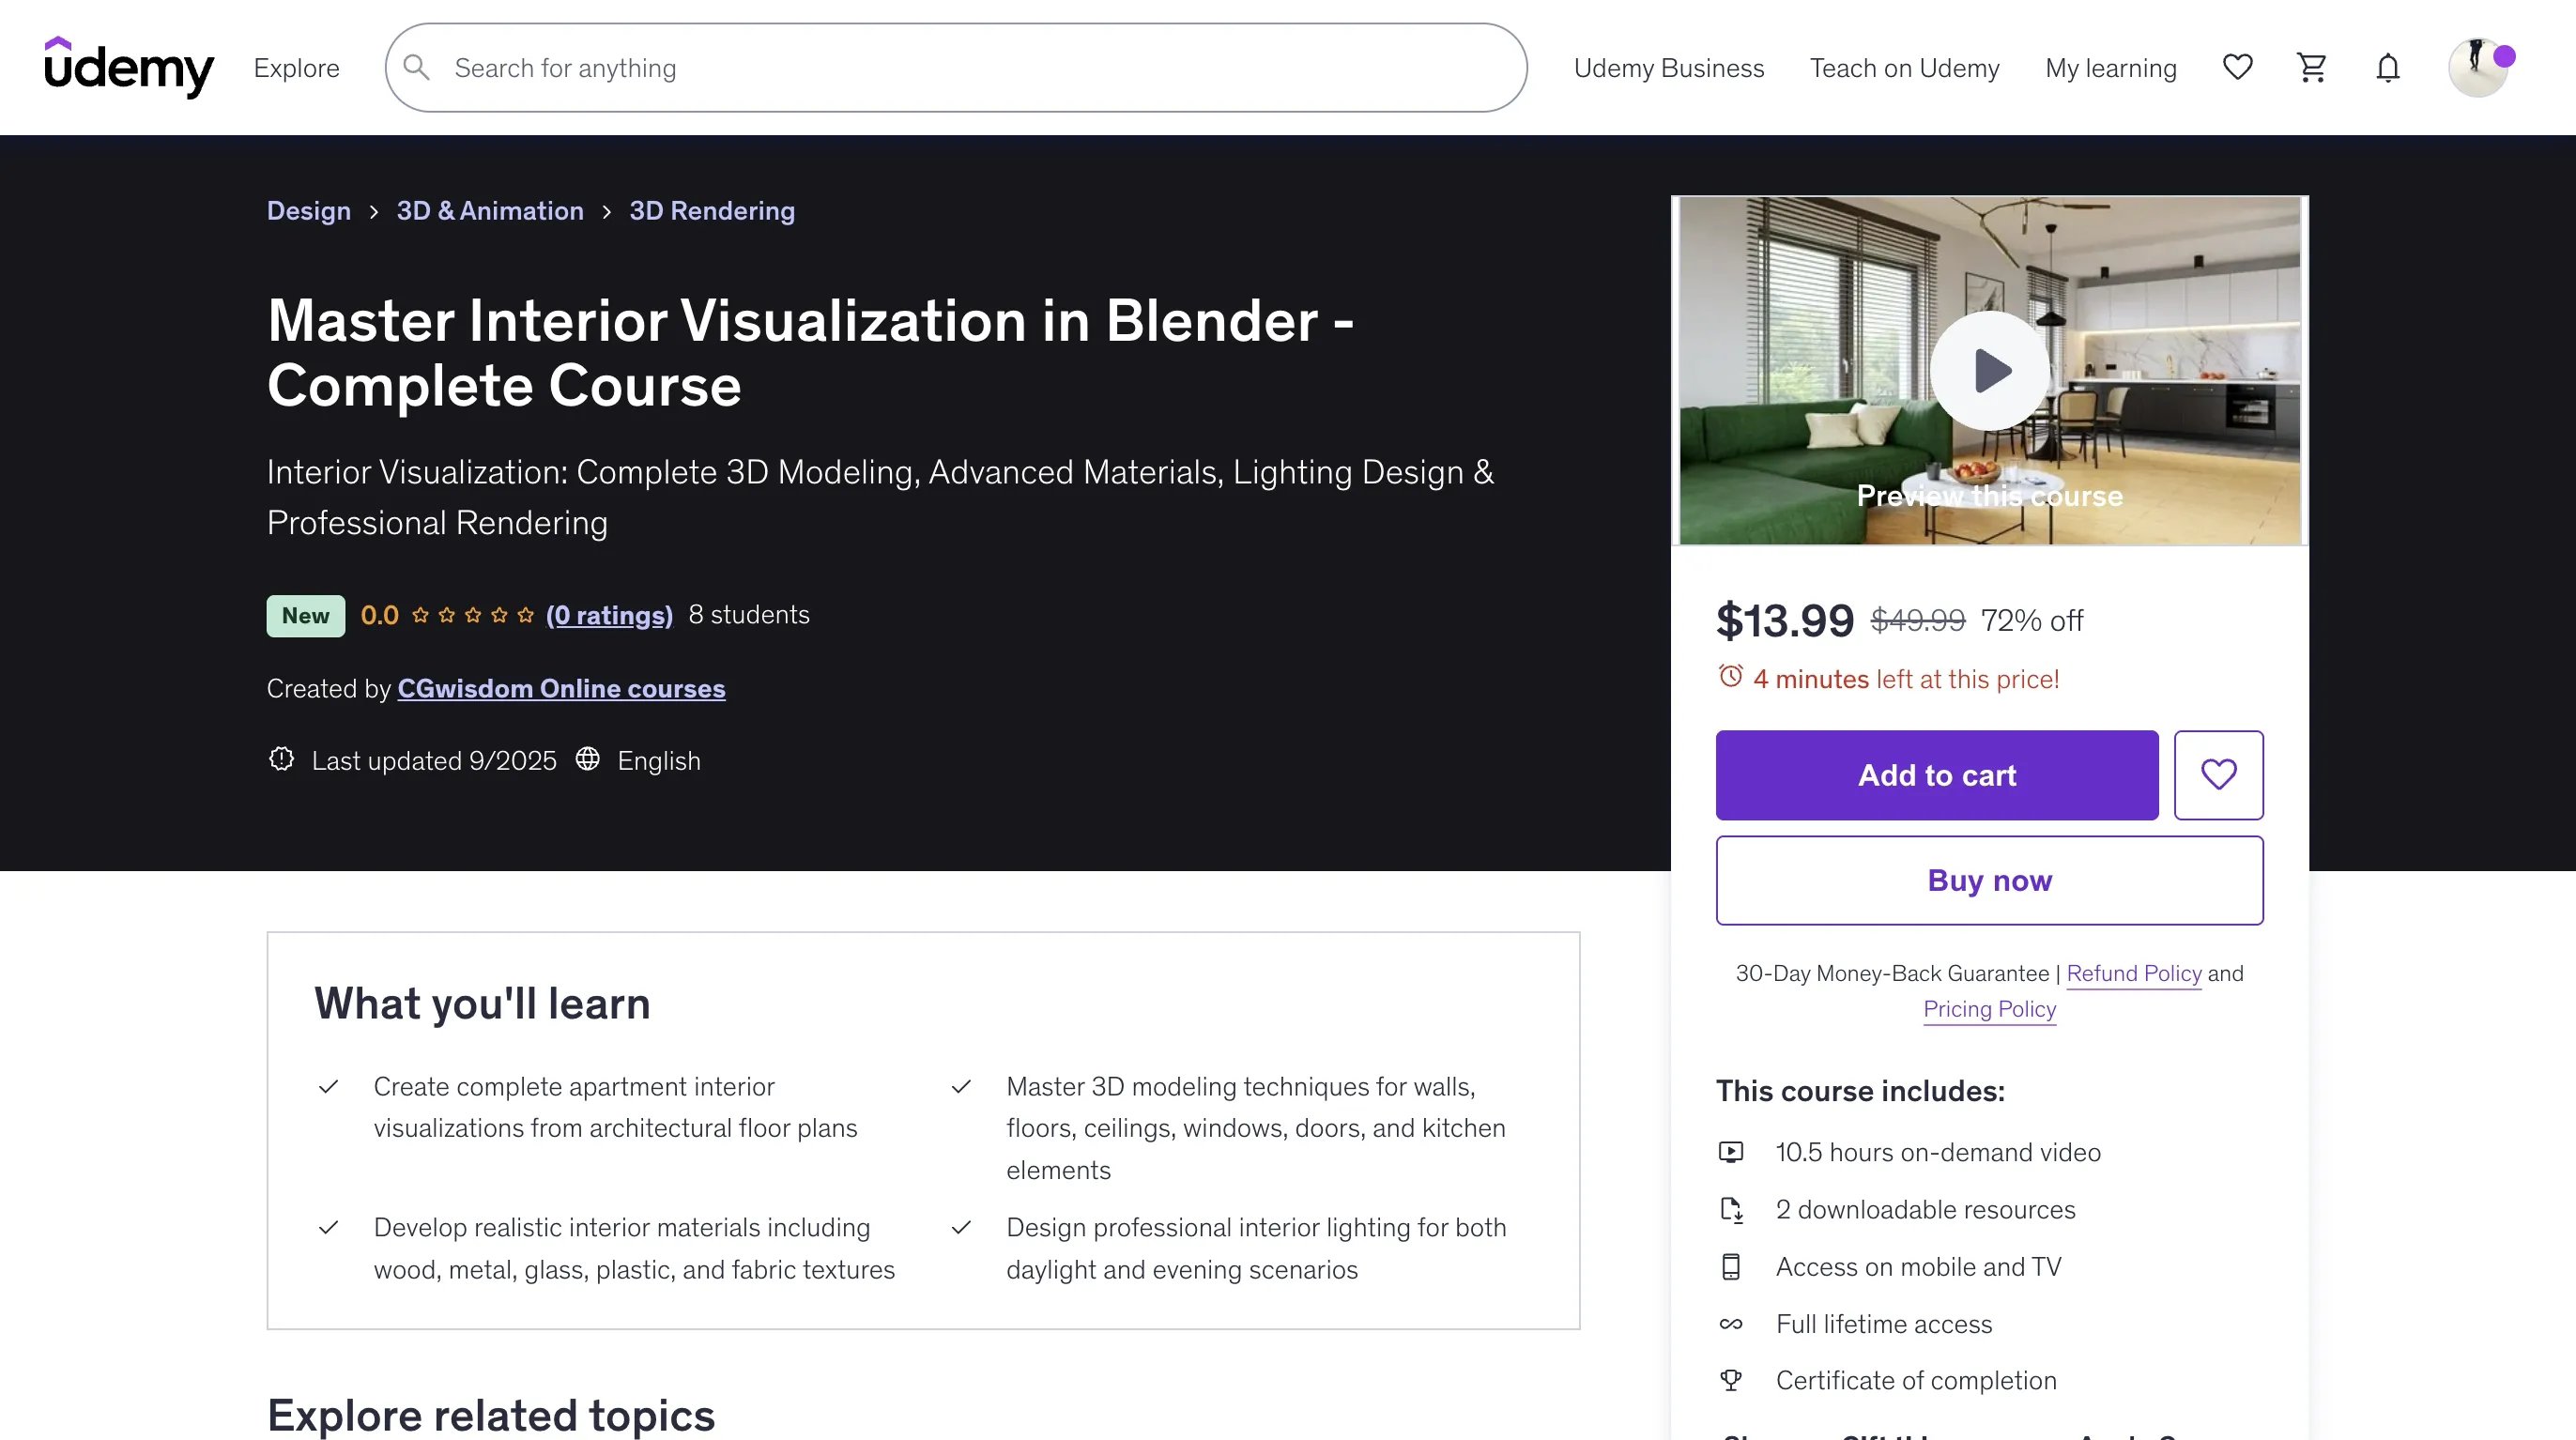Open the 3D & Animation breadcrumb
Screen dimensions: 2576x1440
pos(490,211)
